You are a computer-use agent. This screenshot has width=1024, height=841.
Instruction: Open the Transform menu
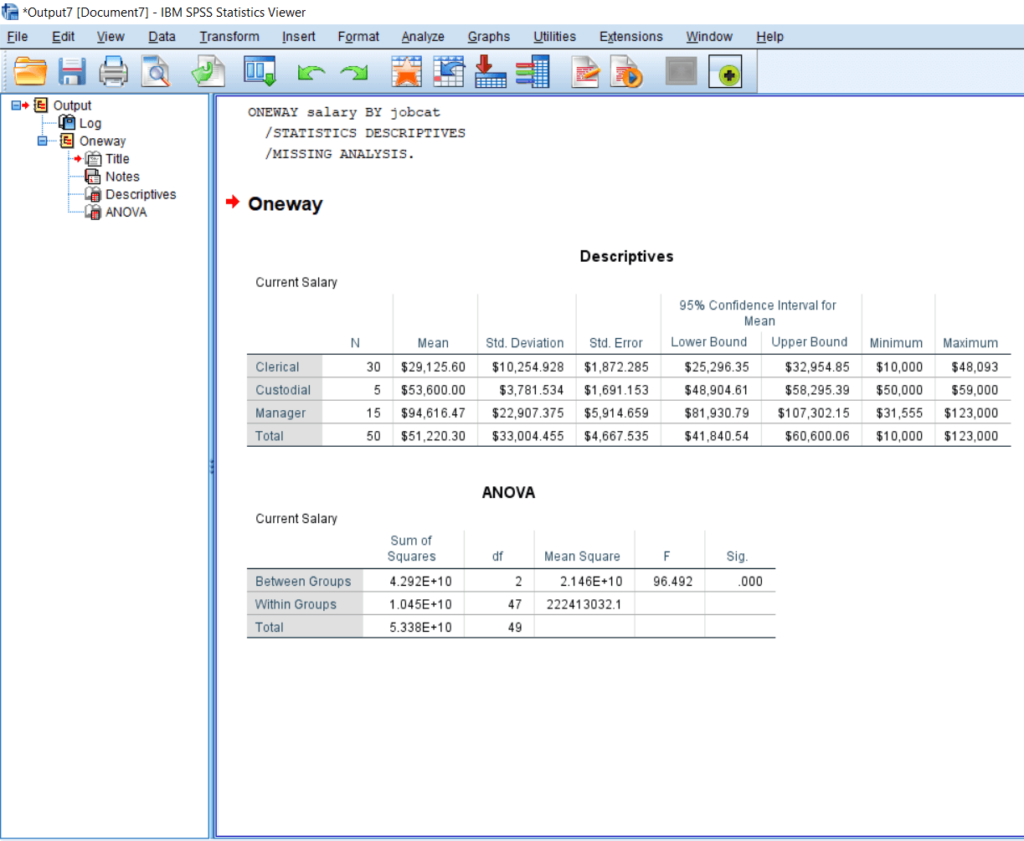229,37
